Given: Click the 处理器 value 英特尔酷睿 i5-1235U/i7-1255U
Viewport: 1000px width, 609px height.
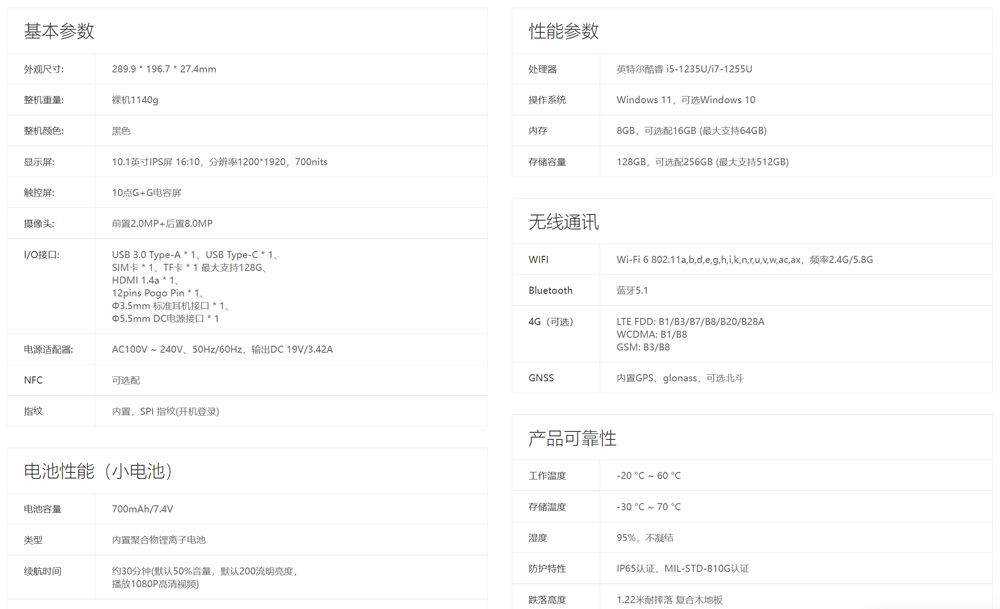Looking at the screenshot, I should tap(684, 69).
